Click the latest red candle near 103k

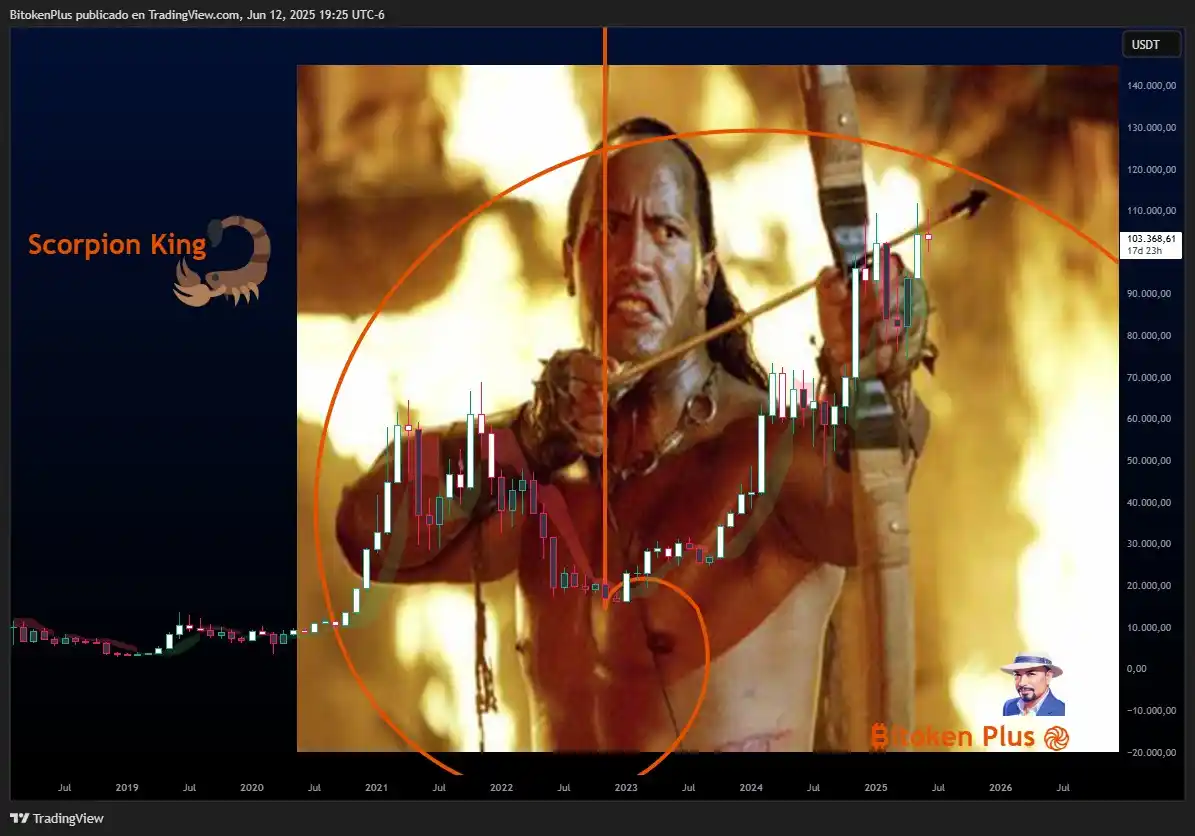coord(928,235)
